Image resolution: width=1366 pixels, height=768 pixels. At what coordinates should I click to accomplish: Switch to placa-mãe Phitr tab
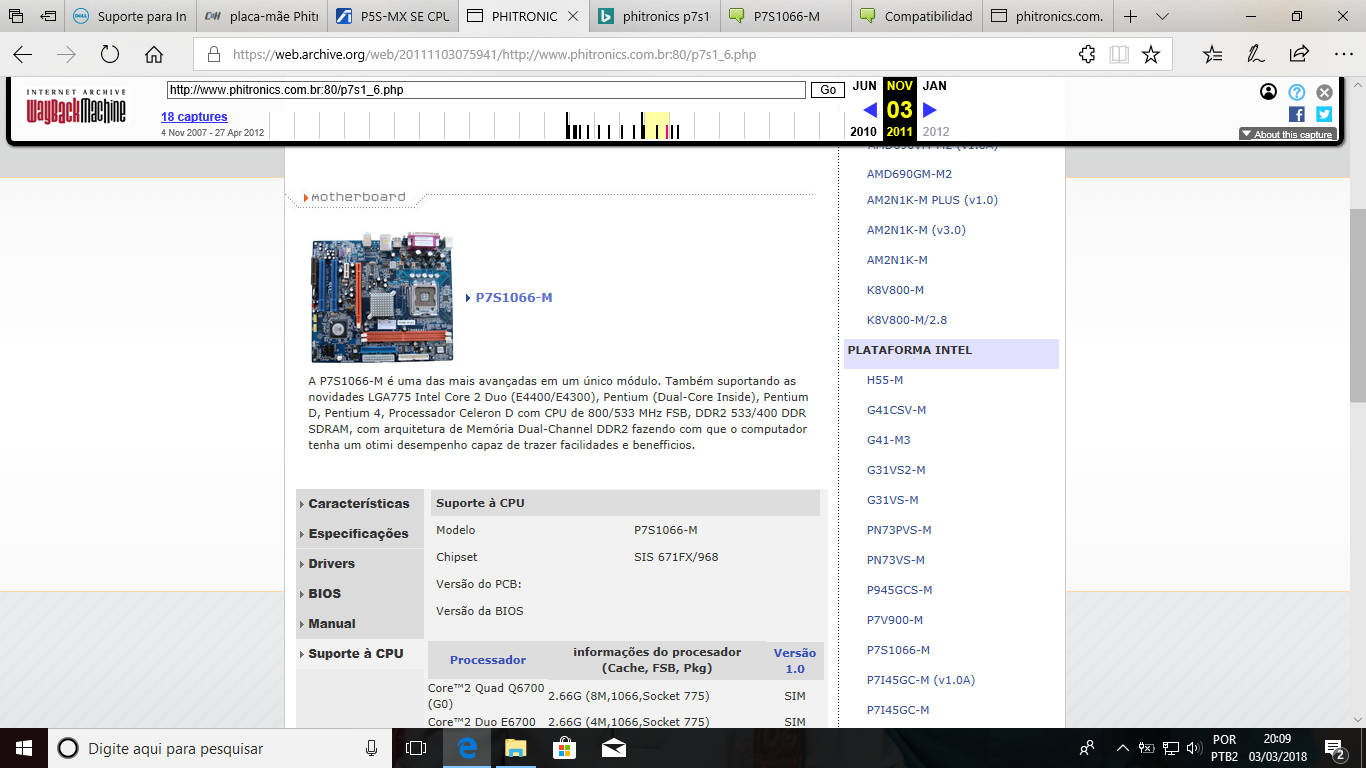tap(260, 17)
